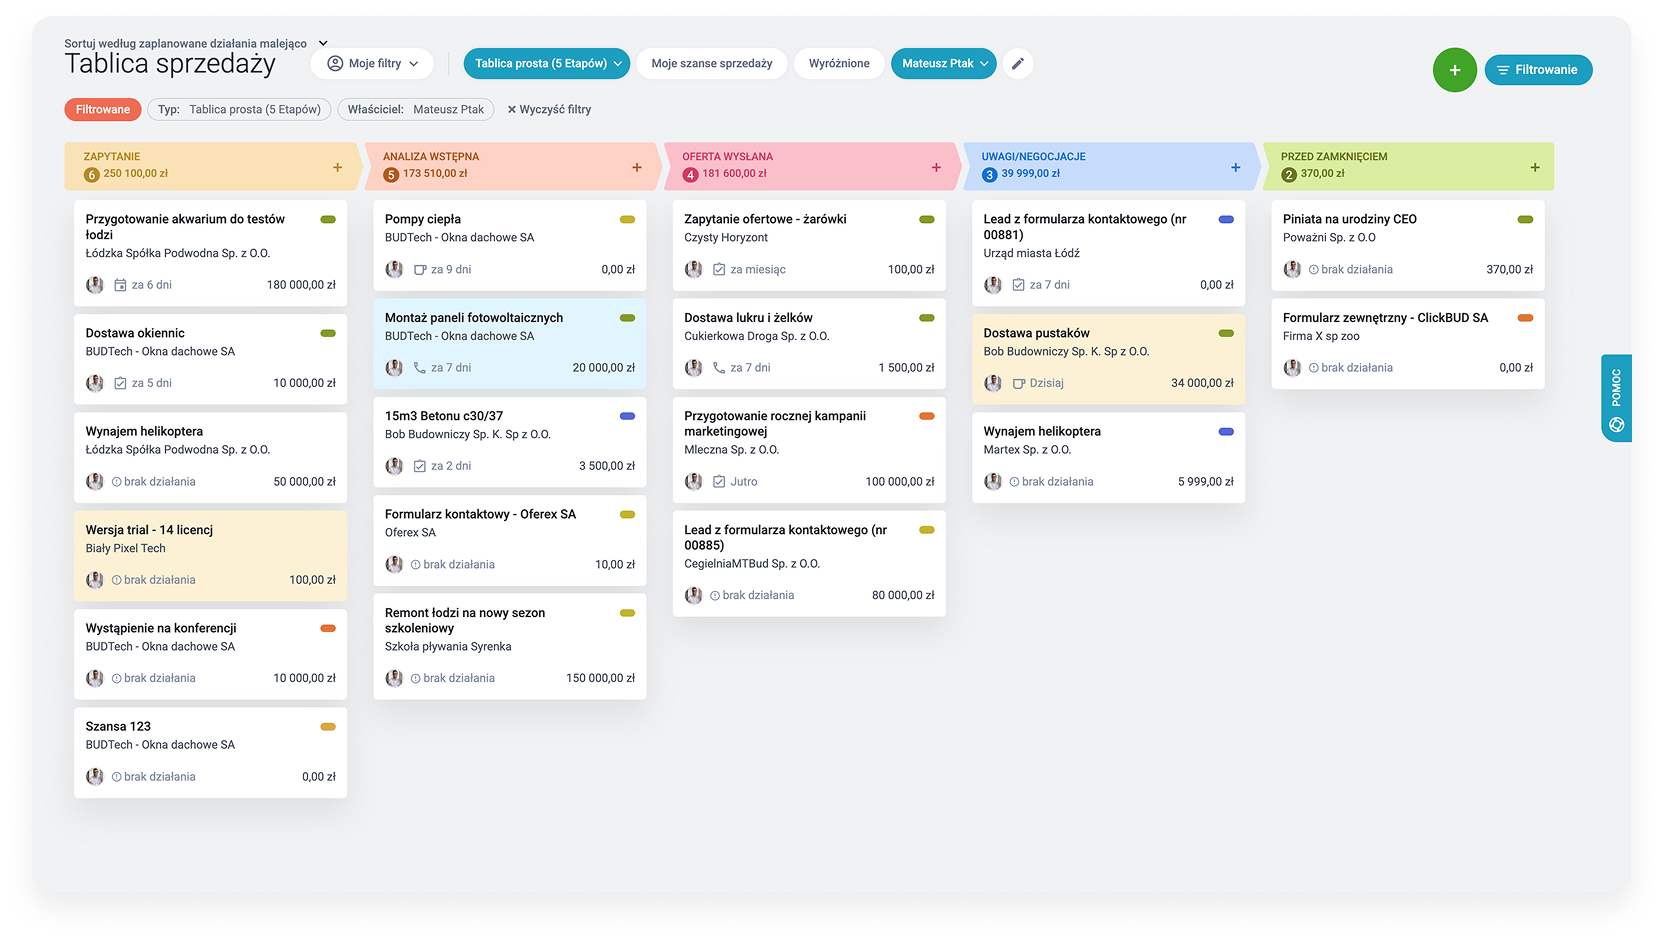The width and height of the screenshot is (1664, 940).
Task: Click phone icon on Dostawa lukru i żelków card
Action: pos(719,368)
